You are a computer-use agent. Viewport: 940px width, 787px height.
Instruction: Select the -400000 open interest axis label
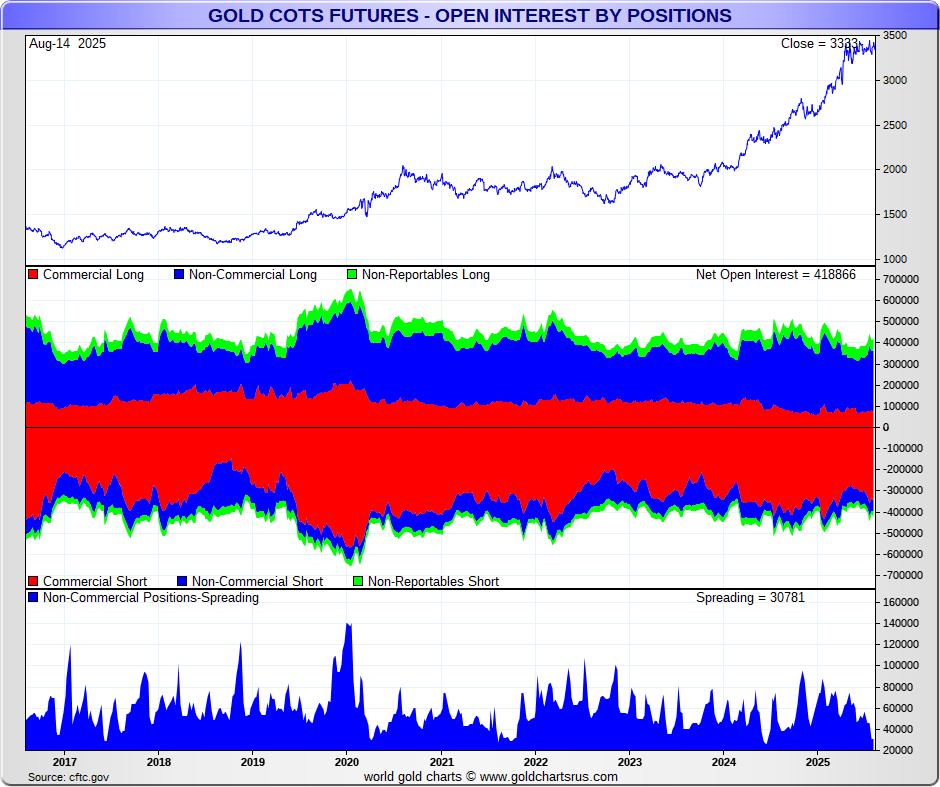[901, 512]
